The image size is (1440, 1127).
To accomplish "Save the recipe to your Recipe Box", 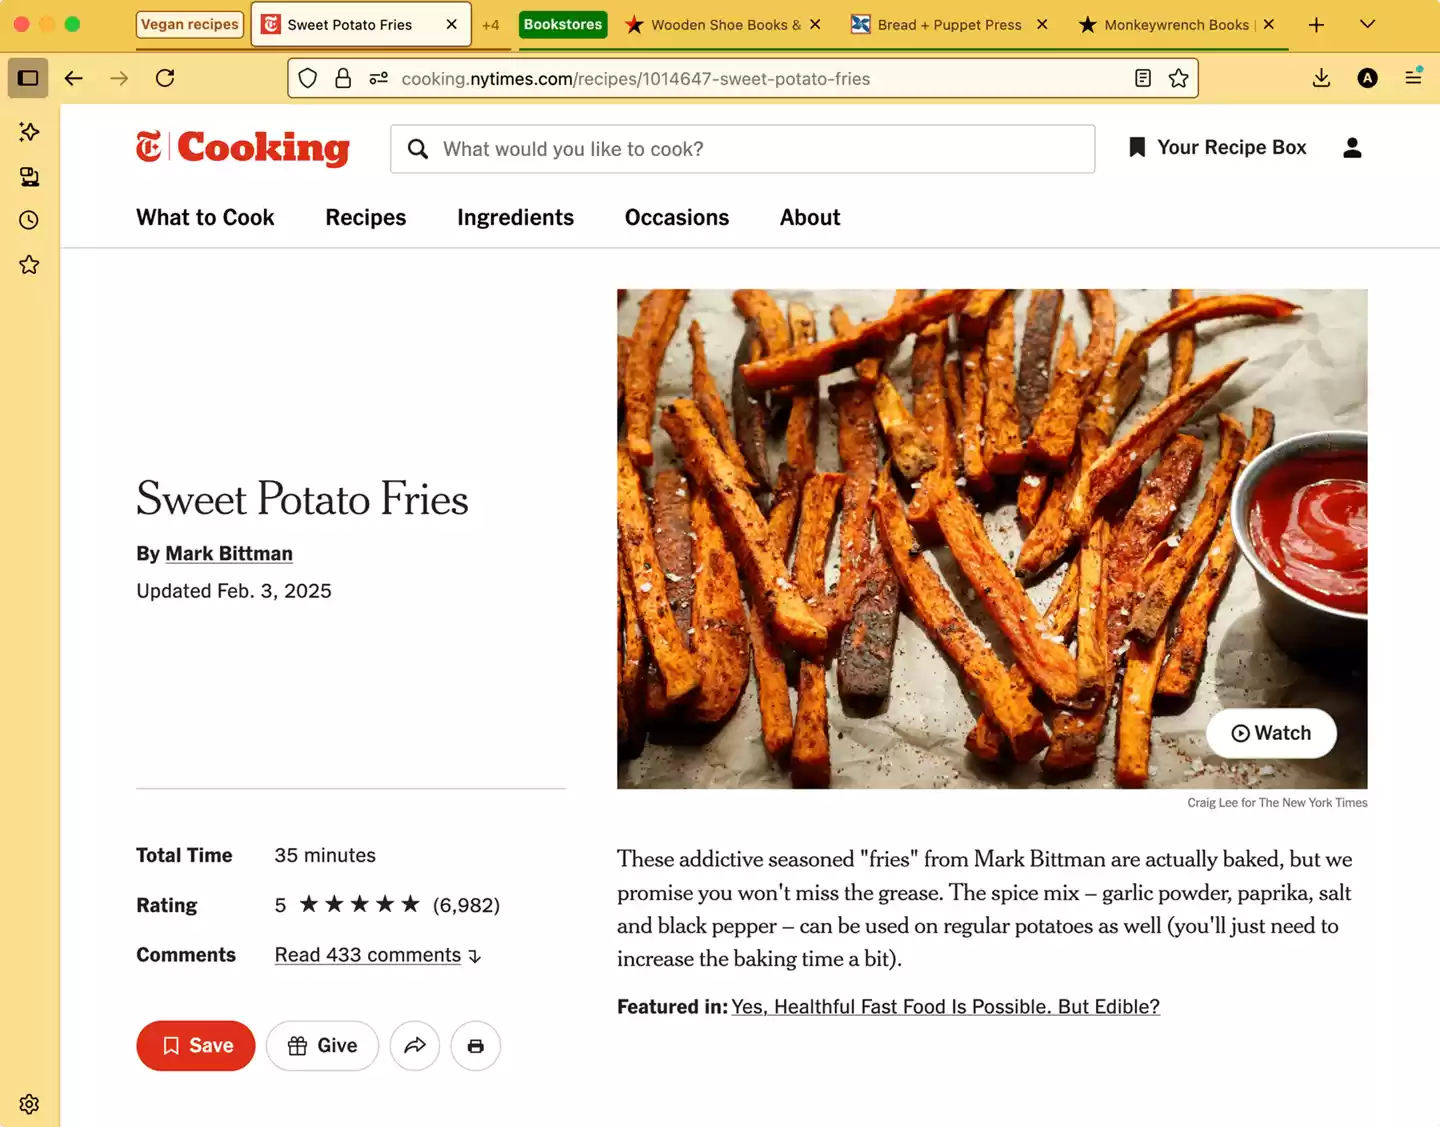I will (195, 1045).
